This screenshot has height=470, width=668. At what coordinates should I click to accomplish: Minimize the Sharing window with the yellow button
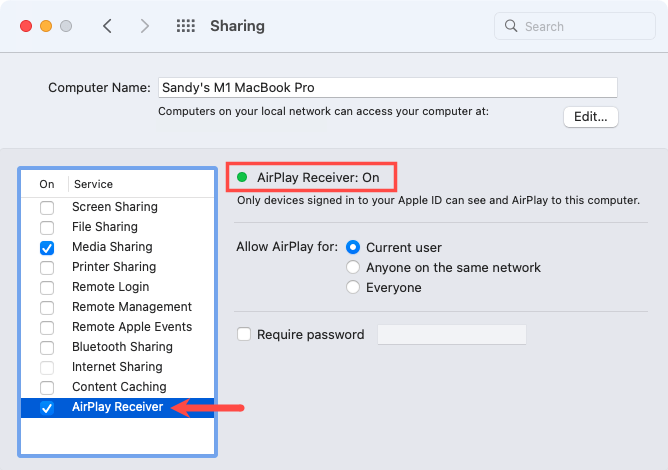(x=46, y=26)
